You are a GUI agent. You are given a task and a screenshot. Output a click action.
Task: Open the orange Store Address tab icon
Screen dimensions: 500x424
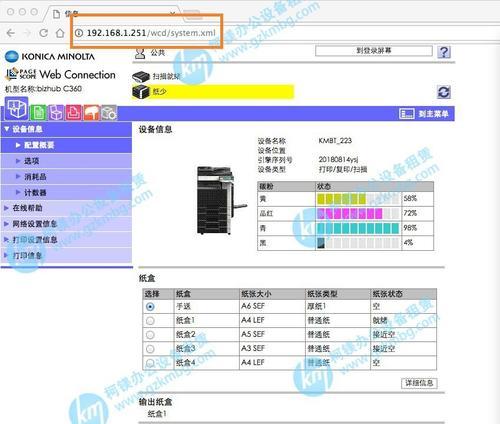[91, 113]
